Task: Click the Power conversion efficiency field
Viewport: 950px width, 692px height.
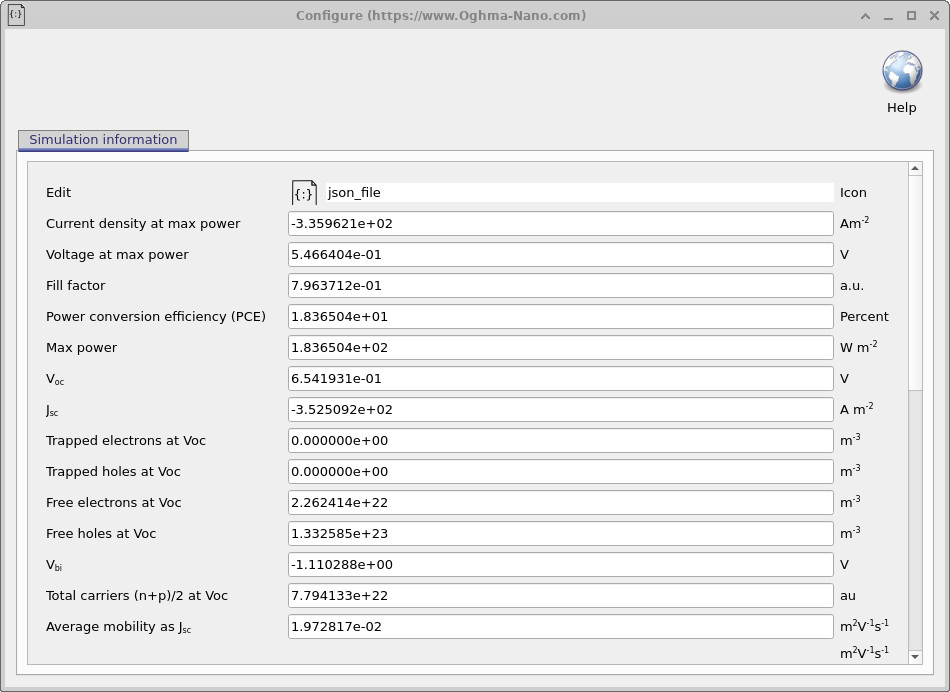Action: [560, 317]
